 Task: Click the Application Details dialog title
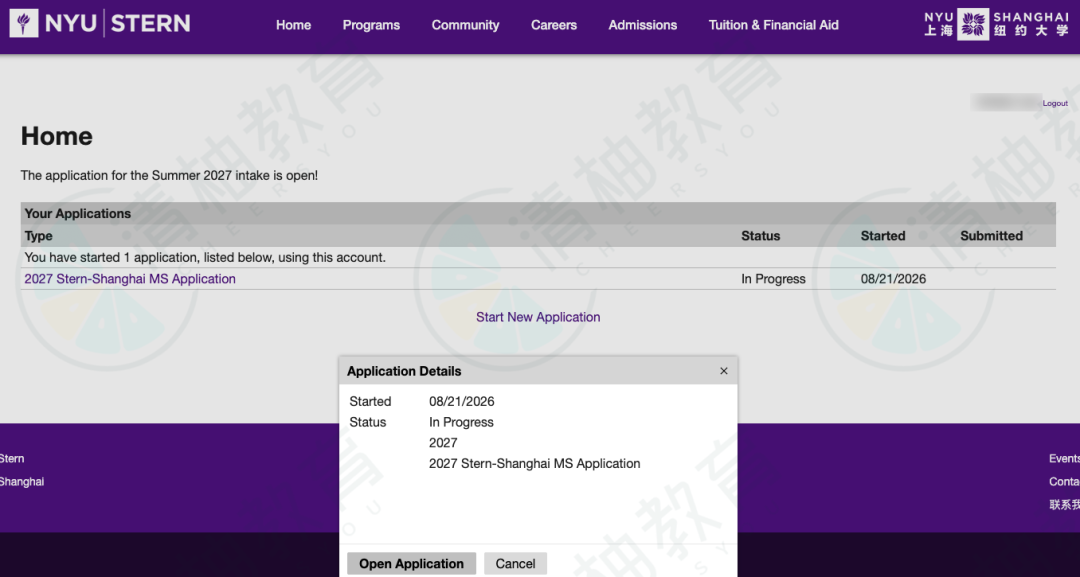click(x=404, y=371)
